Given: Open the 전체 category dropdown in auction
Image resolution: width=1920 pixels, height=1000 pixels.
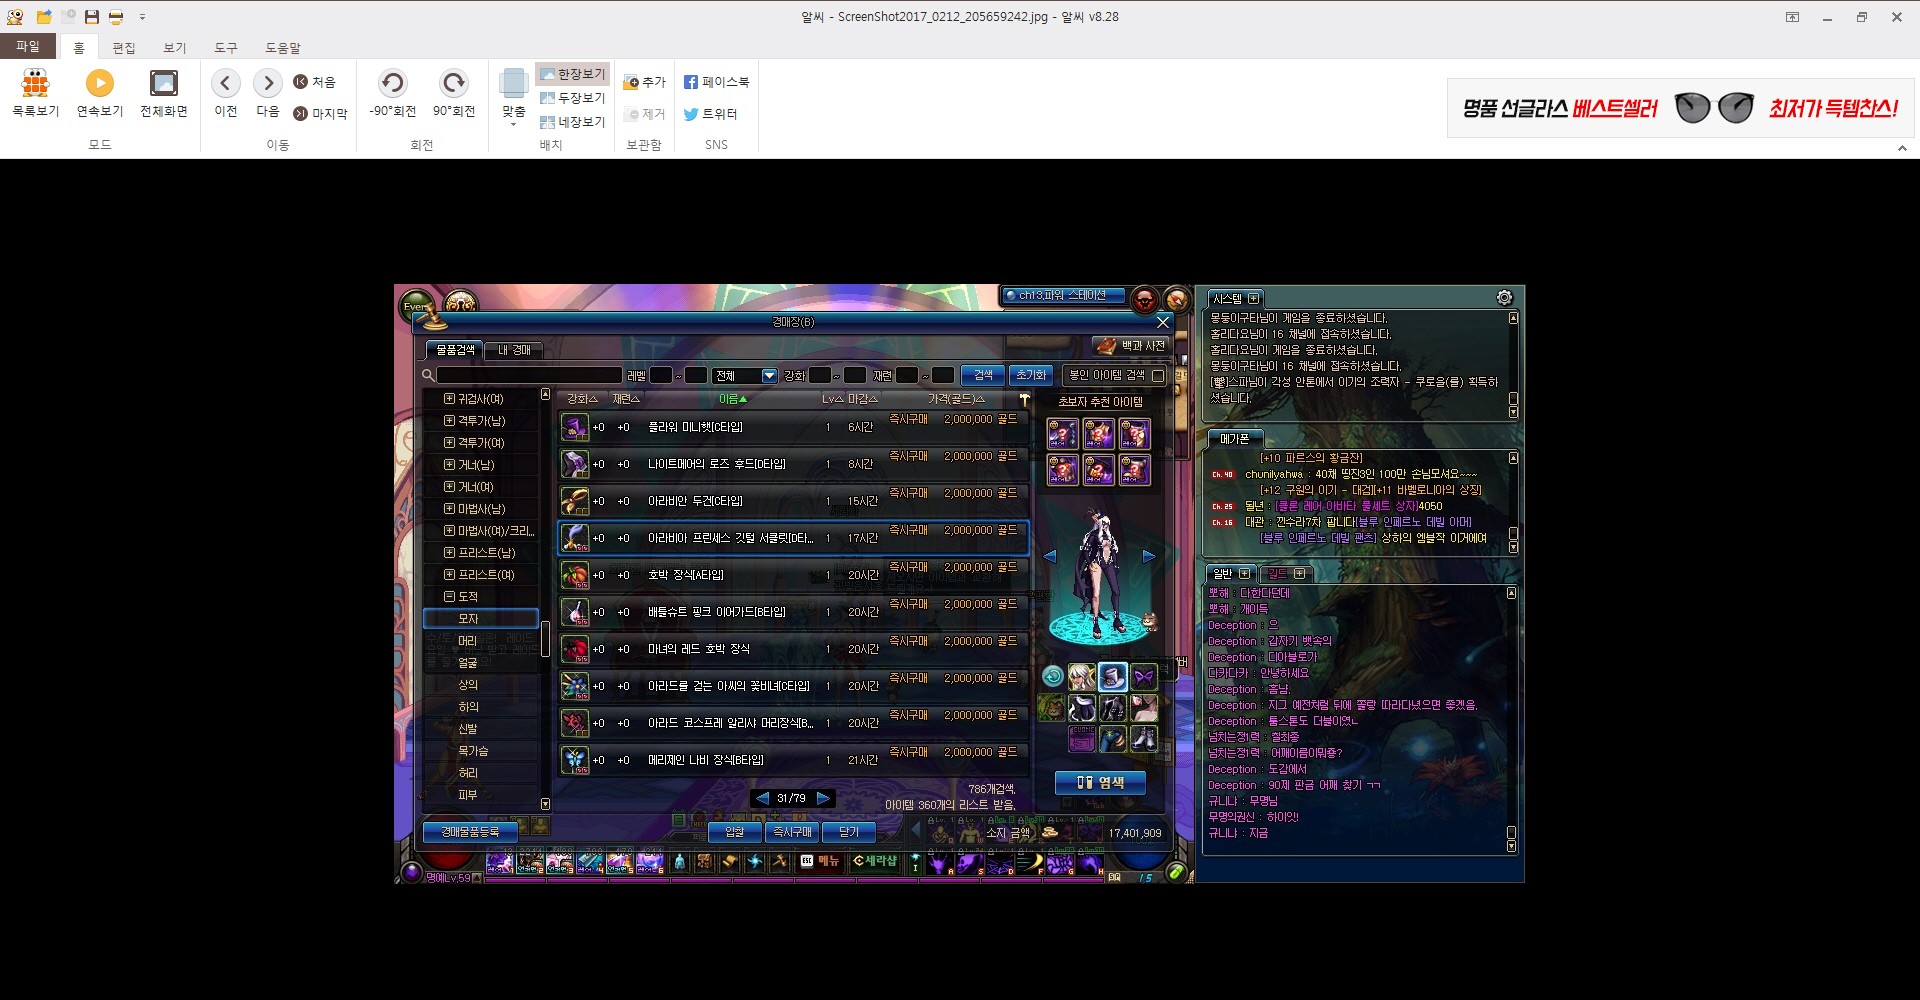Looking at the screenshot, I should point(745,375).
